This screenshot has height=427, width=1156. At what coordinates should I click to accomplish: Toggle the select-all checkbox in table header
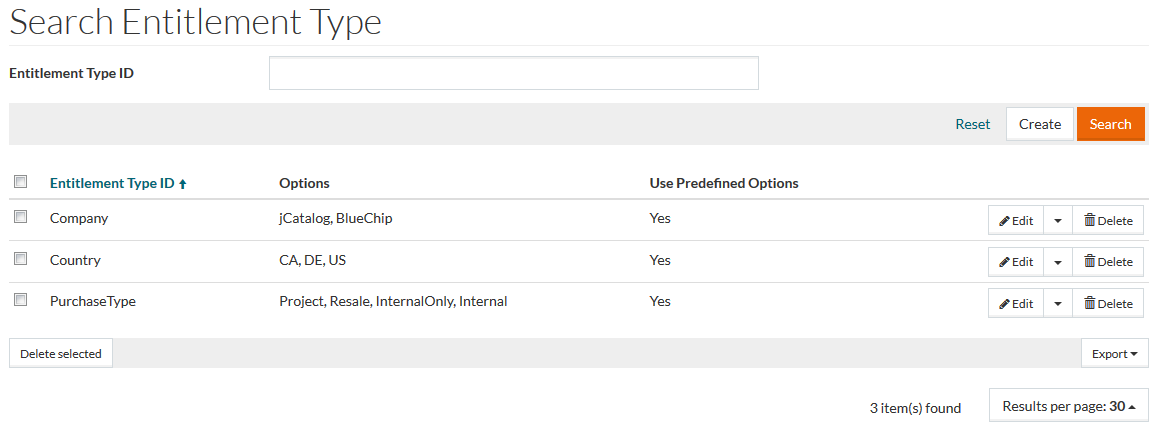coord(21,182)
